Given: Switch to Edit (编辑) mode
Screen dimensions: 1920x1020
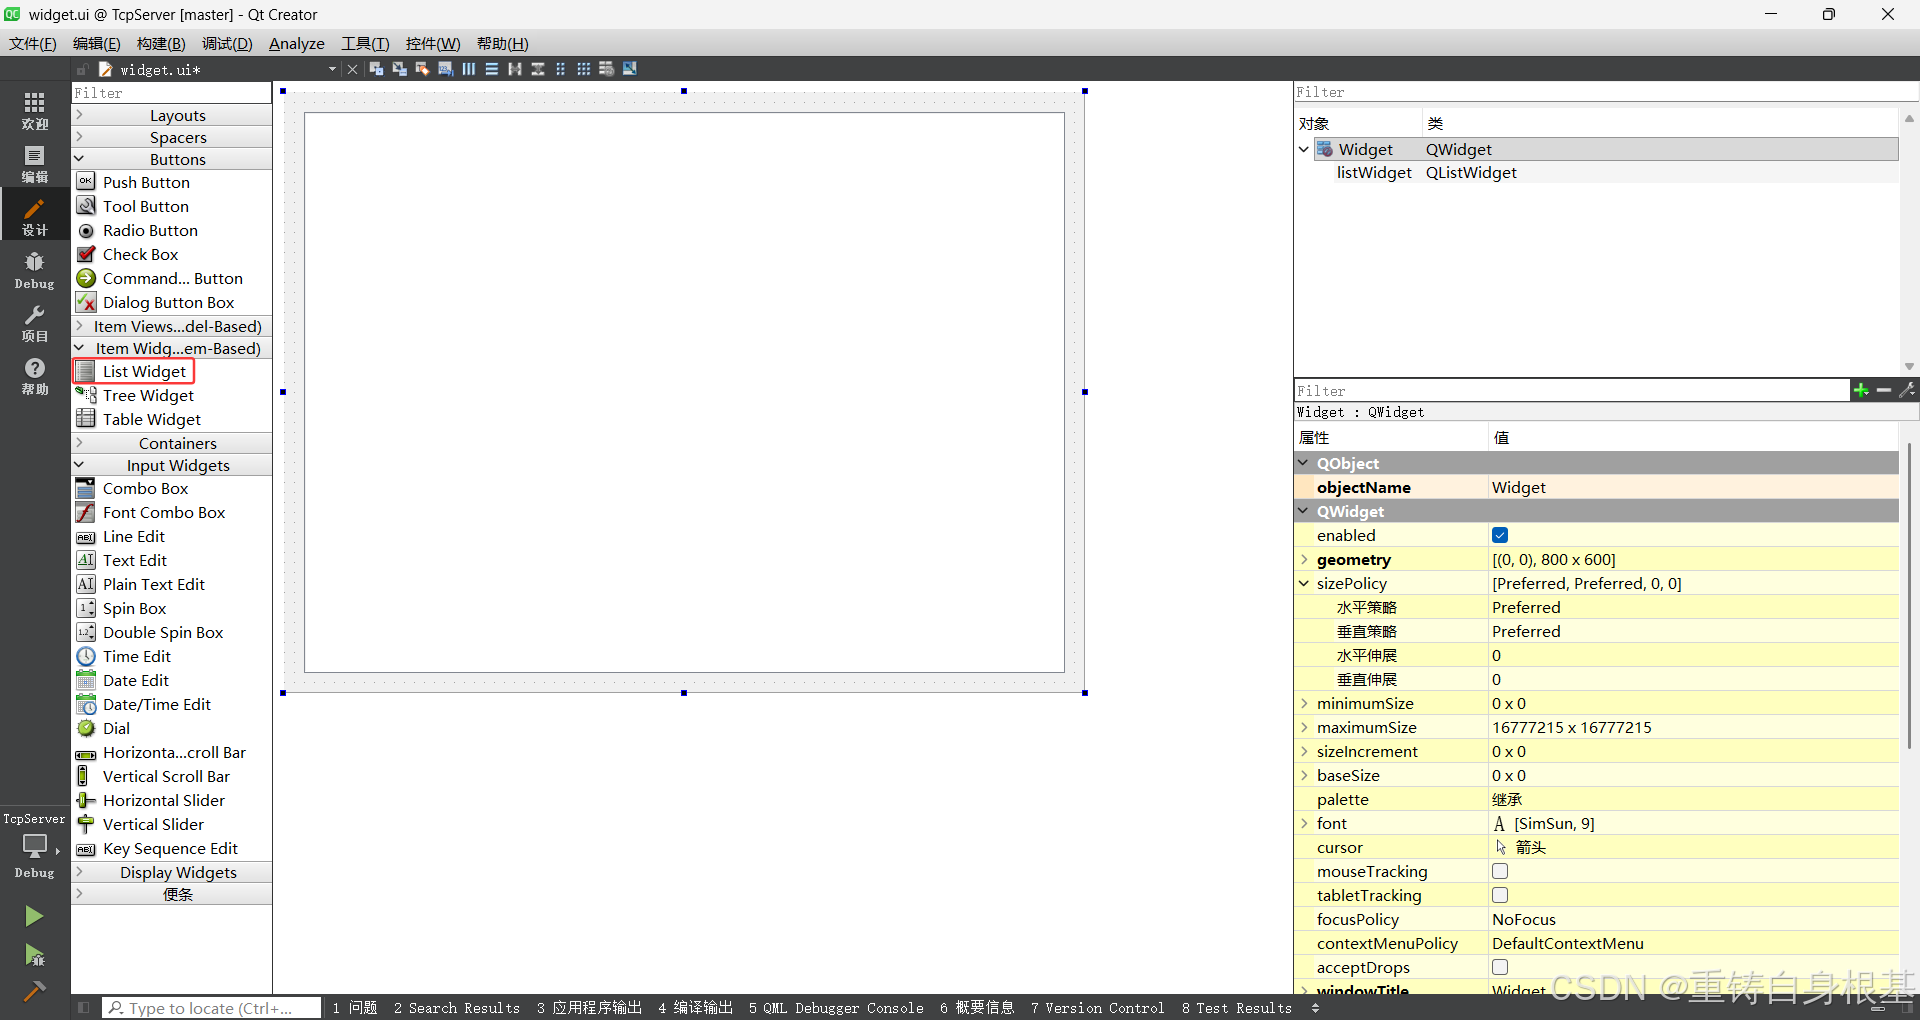Looking at the screenshot, I should coord(35,164).
